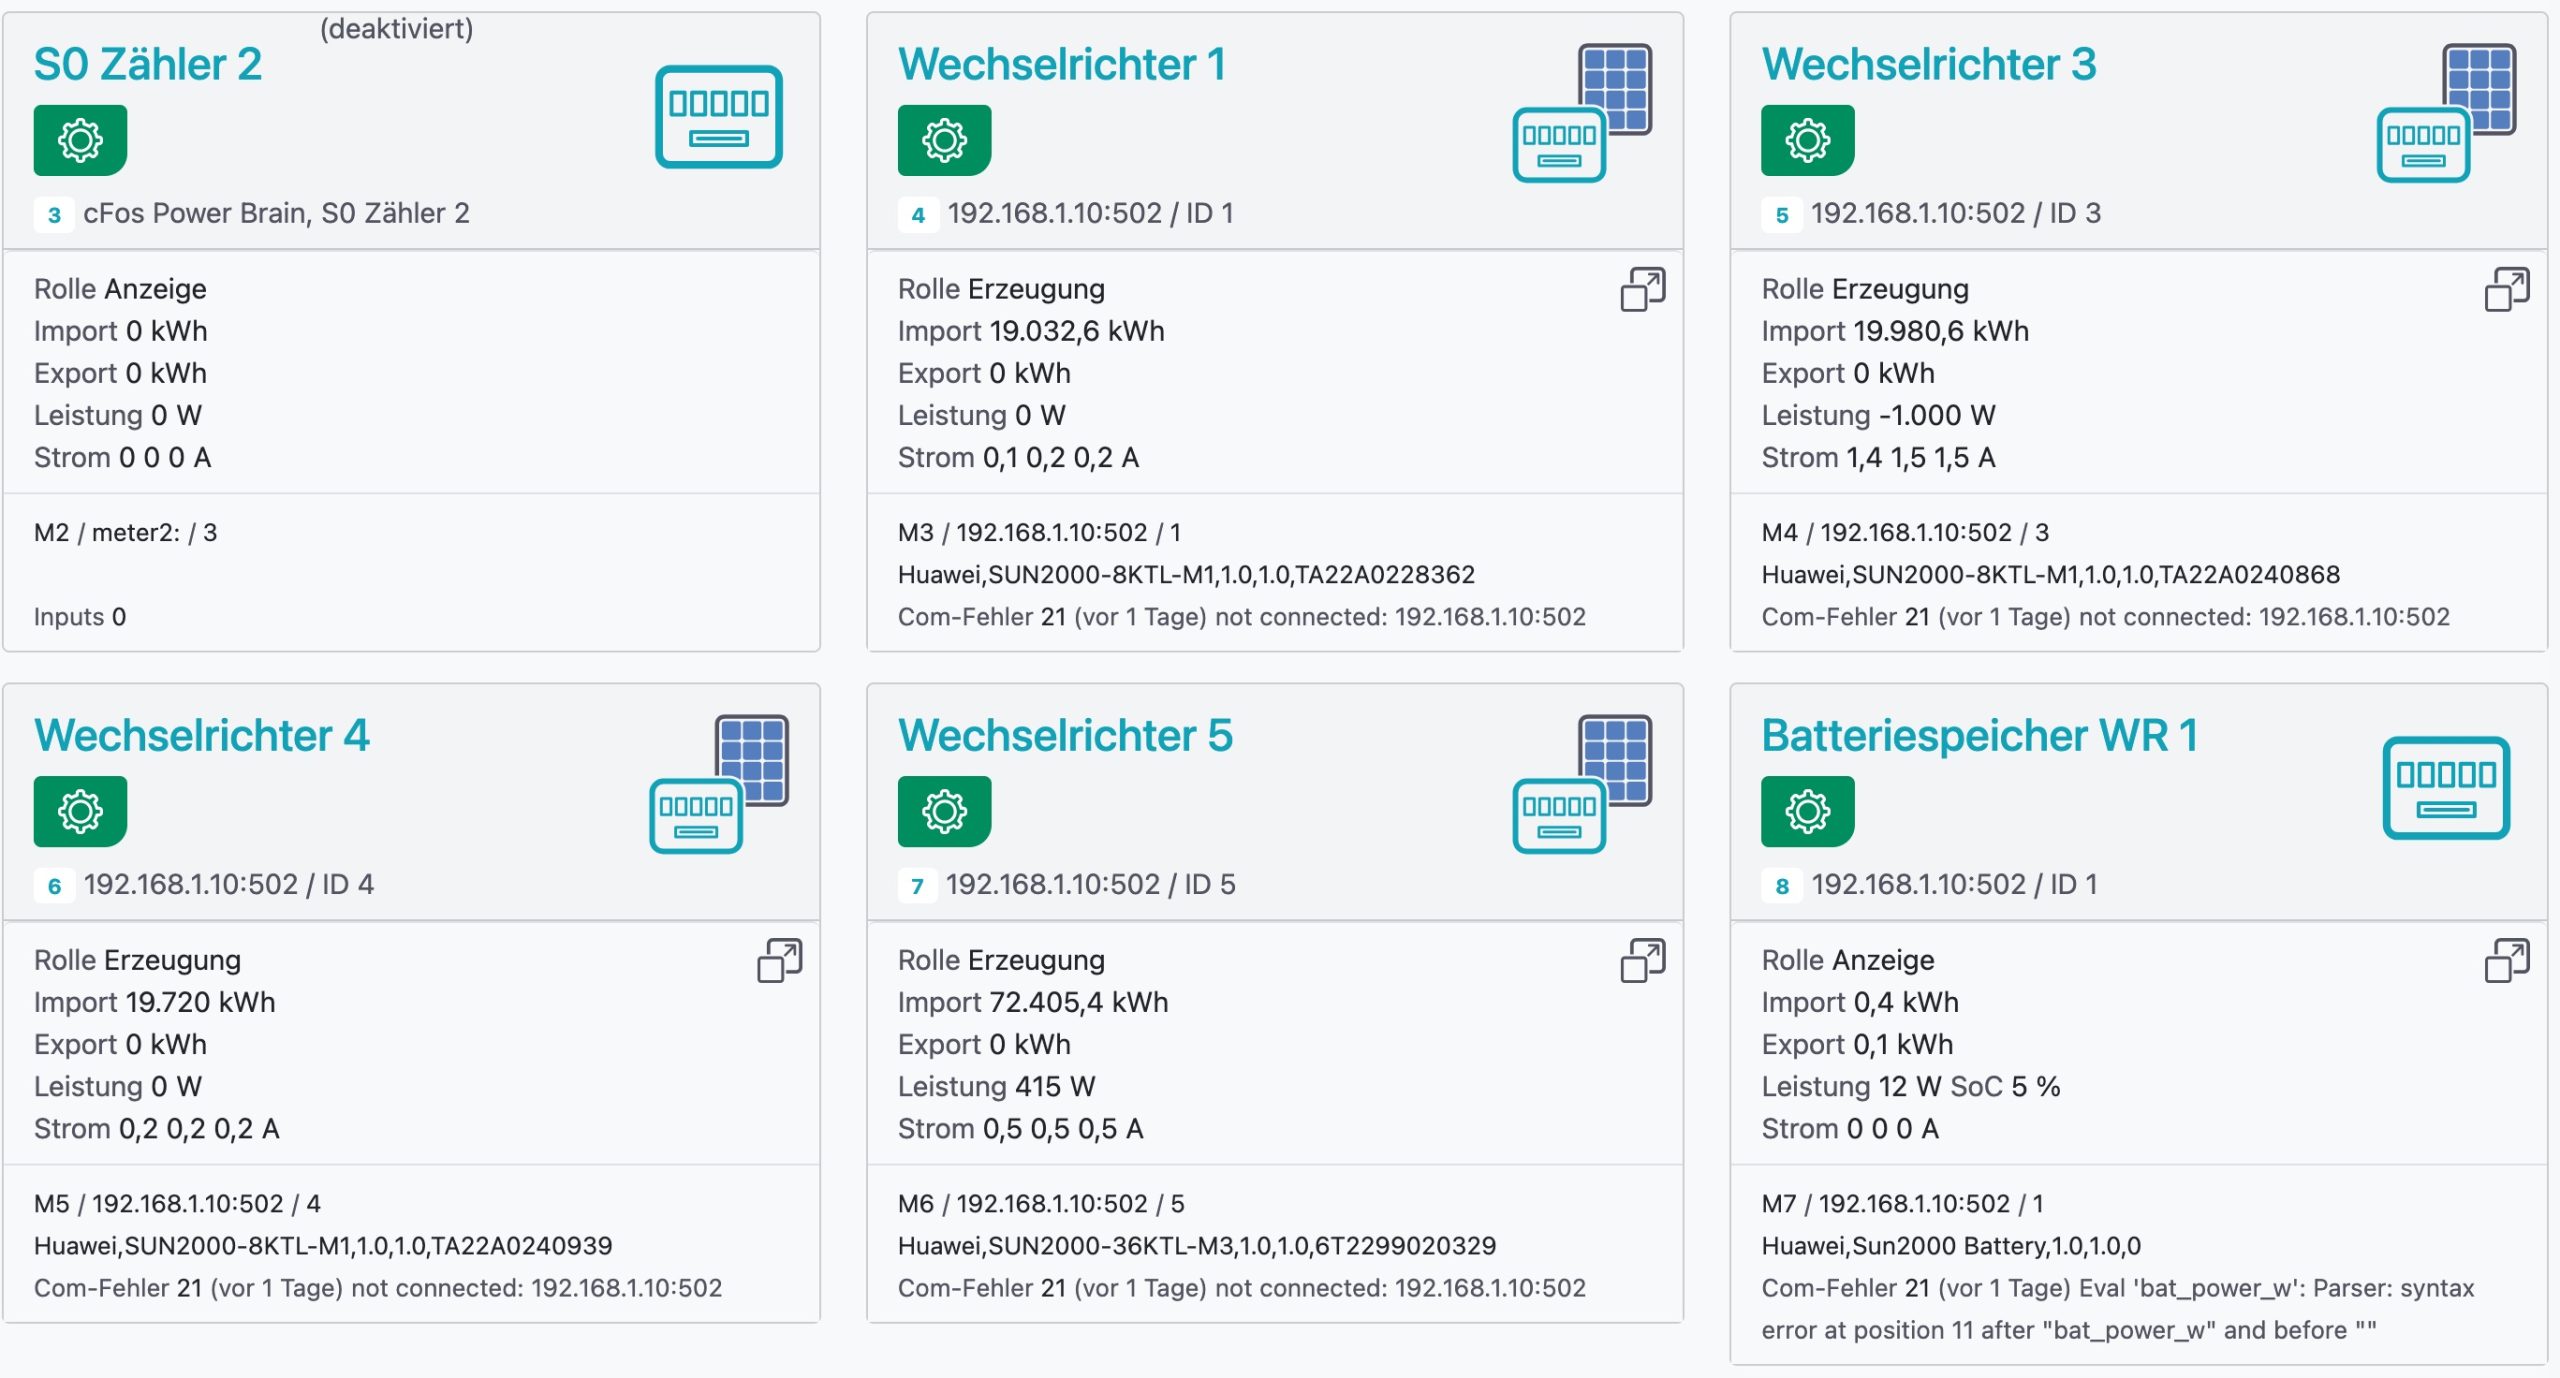Open settings gear for S0 Zähler 2
The width and height of the screenshot is (2560, 1378).
pyautogui.click(x=80, y=140)
